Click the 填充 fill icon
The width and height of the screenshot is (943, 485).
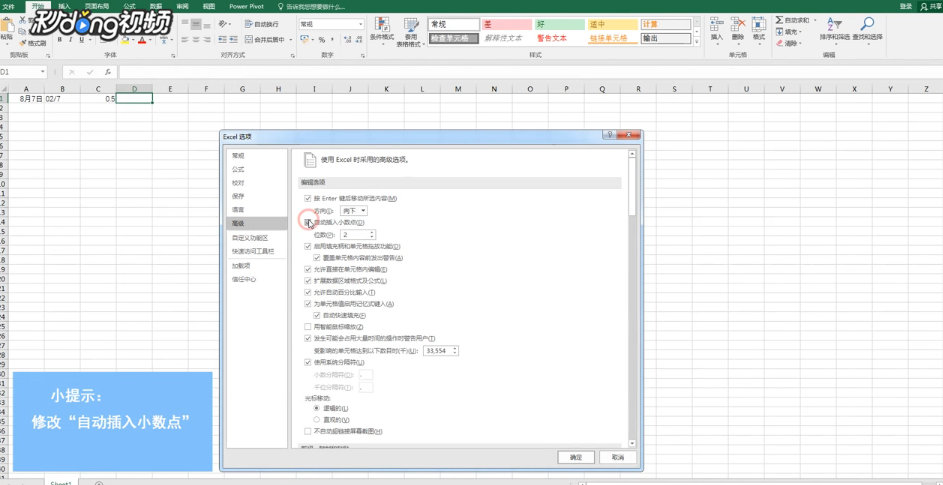point(779,32)
